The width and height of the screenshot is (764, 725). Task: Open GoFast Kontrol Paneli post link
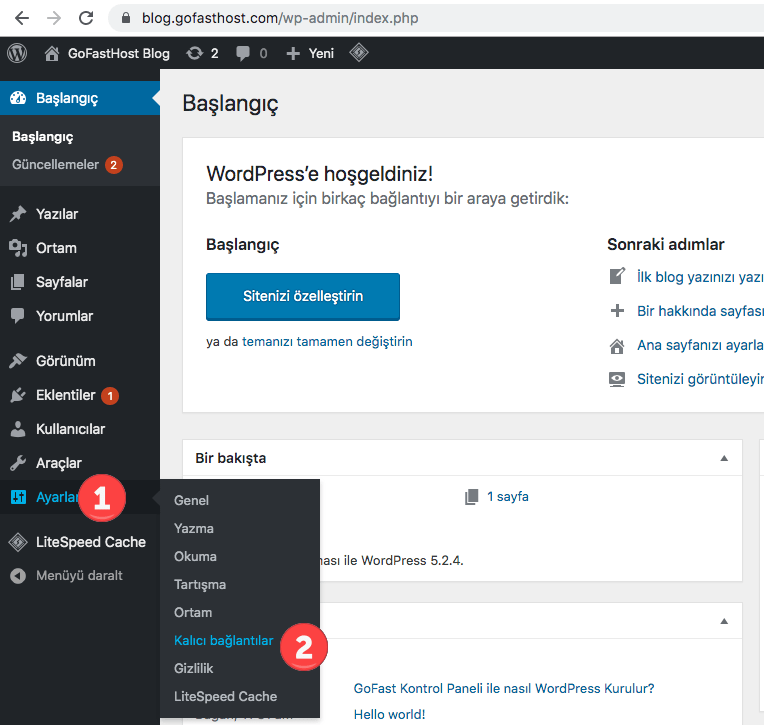pyautogui.click(x=504, y=688)
